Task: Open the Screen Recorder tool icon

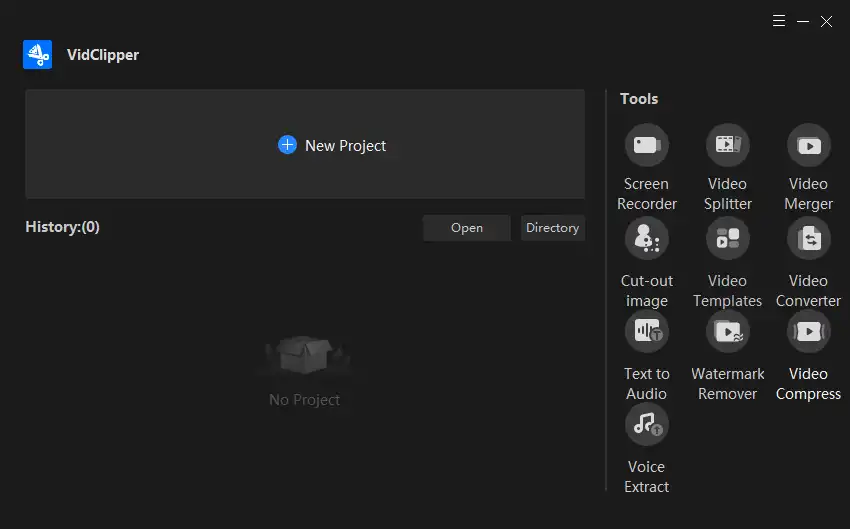Action: [x=646, y=145]
